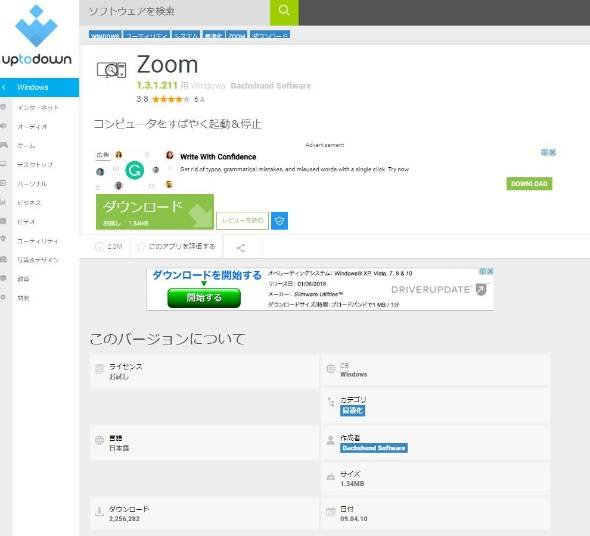The image size is (590, 536).
Task: Click the share icon
Action: coord(241,248)
